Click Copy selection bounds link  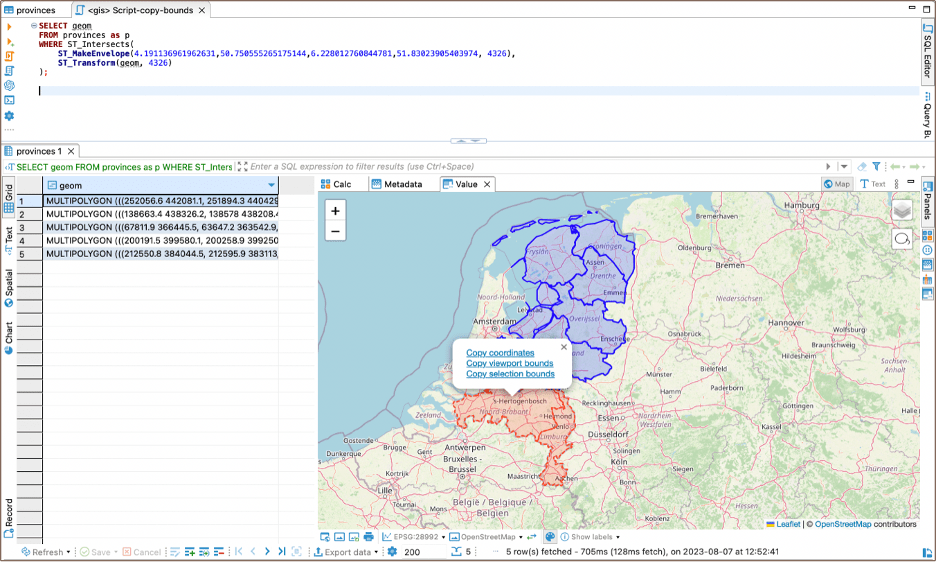point(510,374)
